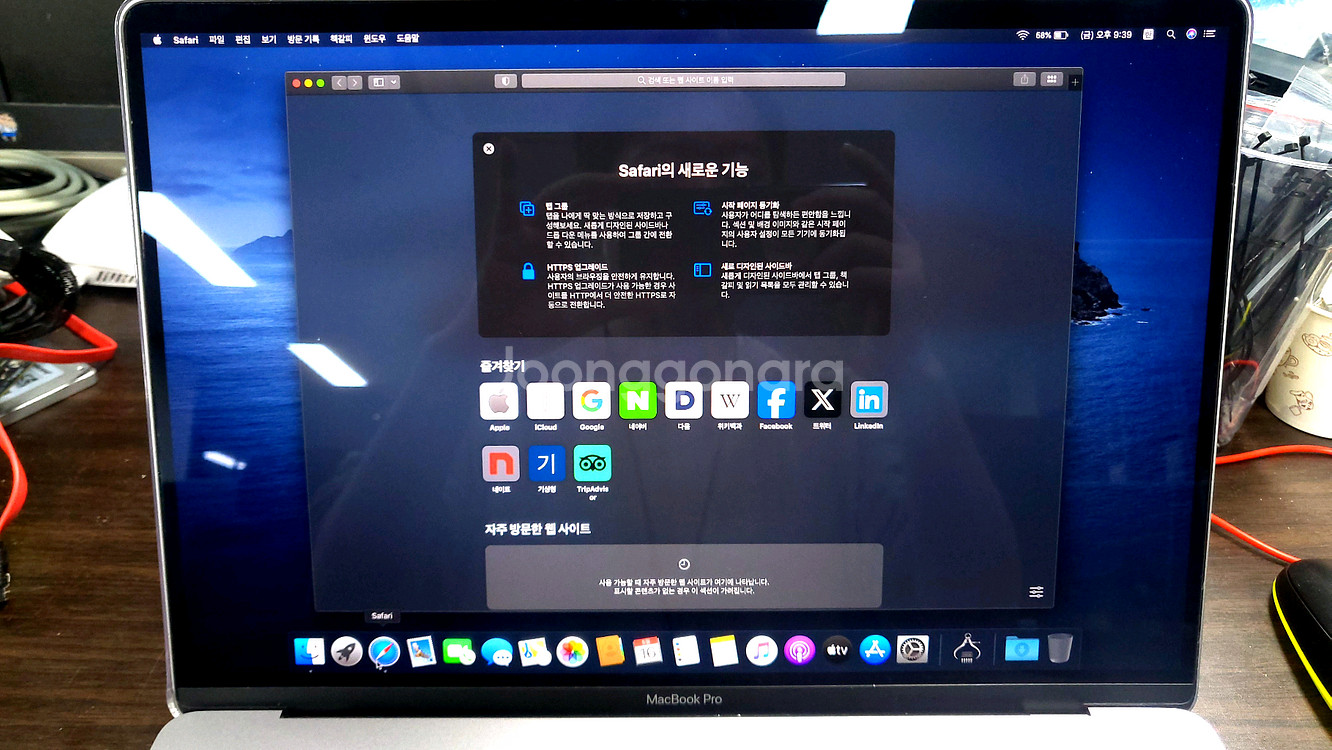This screenshot has width=1332, height=750.
Task: Open Podcasts from the dock
Action: 799,651
